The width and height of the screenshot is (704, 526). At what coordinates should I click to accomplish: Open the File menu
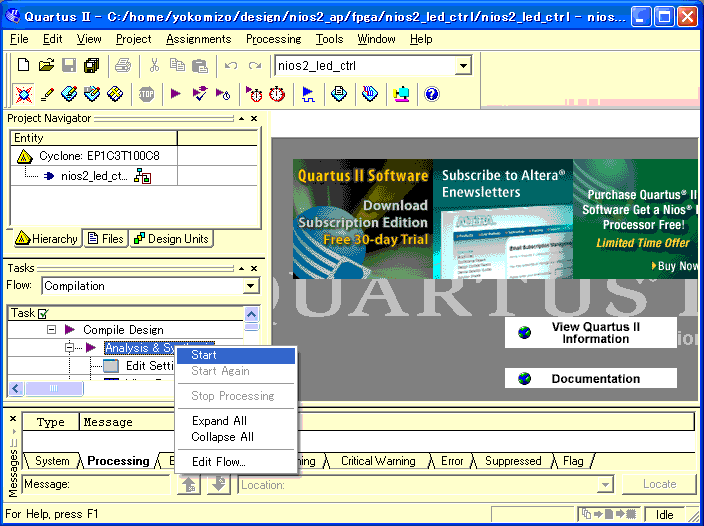(x=19, y=39)
